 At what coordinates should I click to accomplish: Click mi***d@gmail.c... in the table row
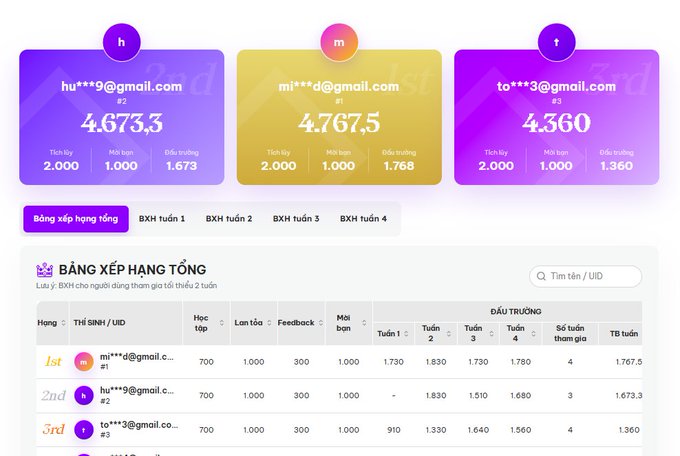pos(137,357)
